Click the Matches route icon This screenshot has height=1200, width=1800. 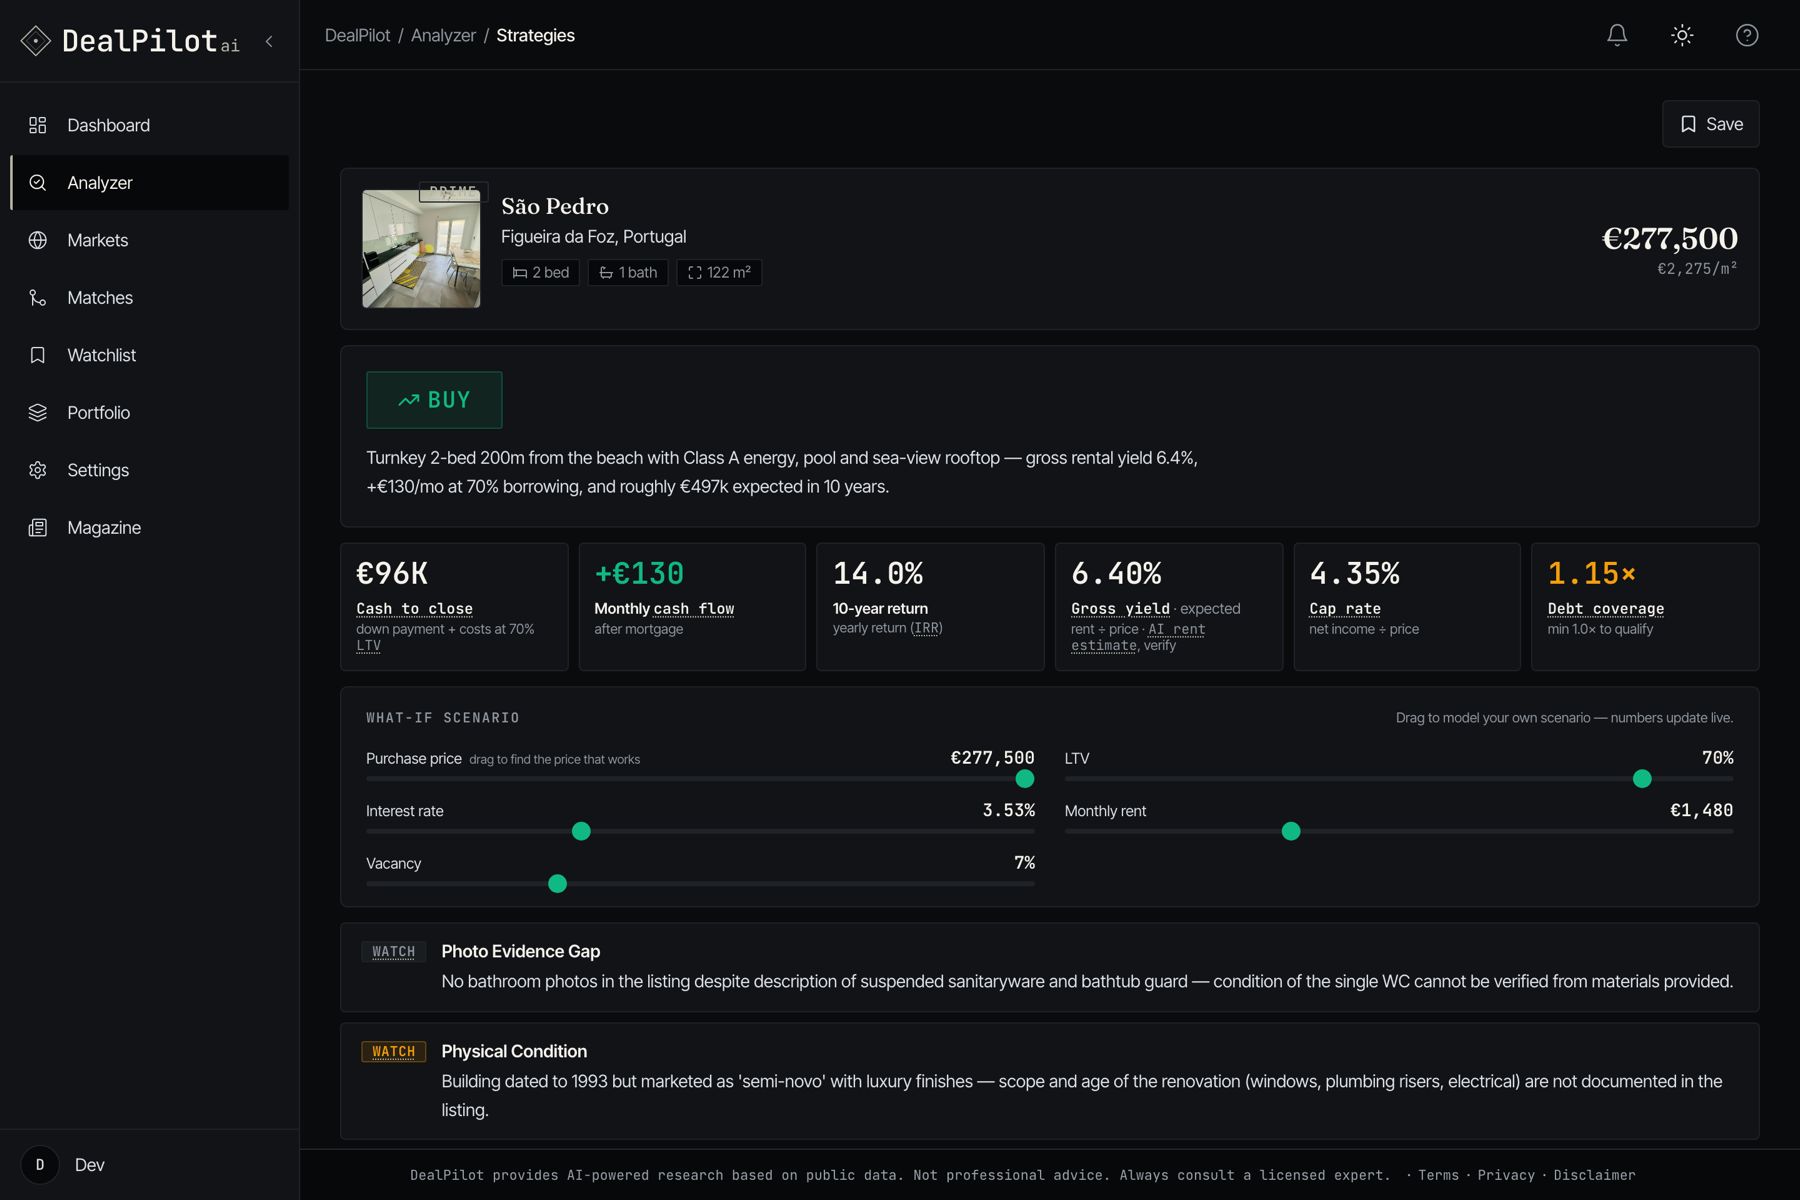(38, 298)
